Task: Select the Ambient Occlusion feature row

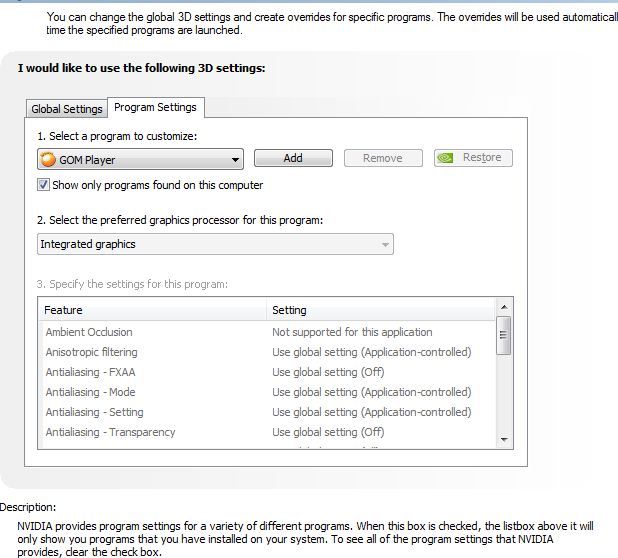Action: tap(267, 332)
